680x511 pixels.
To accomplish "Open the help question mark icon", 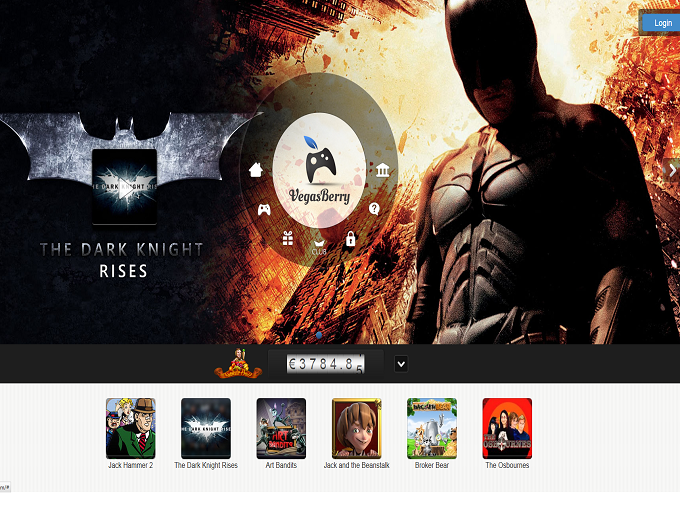I will (374, 209).
